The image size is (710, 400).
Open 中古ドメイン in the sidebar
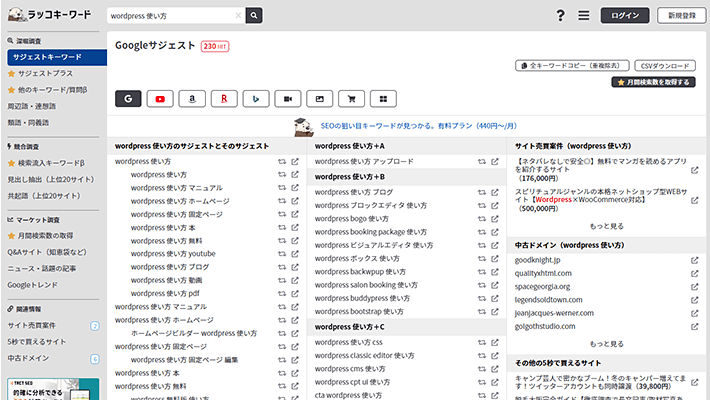[x=28, y=358]
